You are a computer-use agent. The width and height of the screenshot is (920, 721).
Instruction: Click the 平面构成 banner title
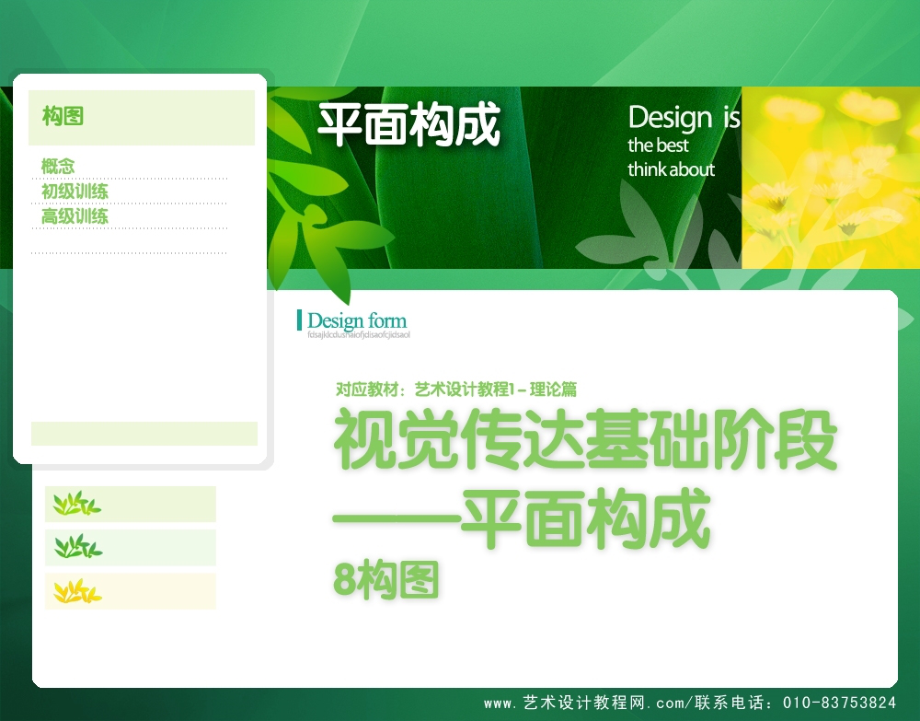tap(409, 126)
